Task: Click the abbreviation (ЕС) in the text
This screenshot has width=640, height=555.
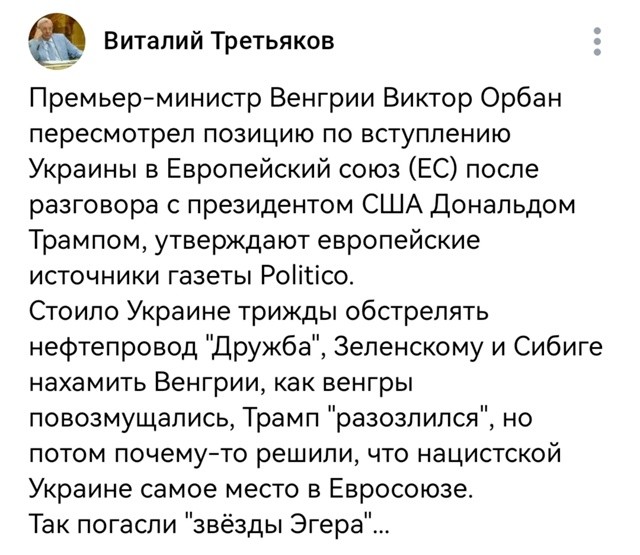Action: (x=434, y=170)
